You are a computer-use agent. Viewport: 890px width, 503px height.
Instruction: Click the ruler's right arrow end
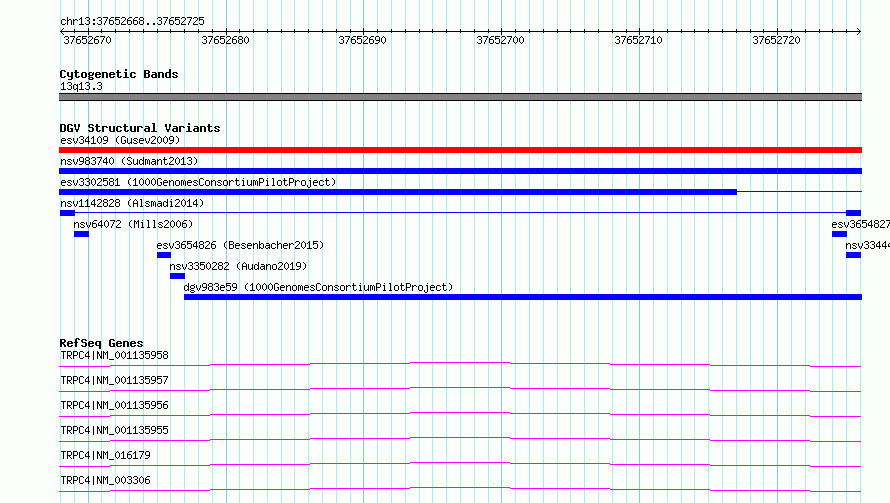pos(858,31)
